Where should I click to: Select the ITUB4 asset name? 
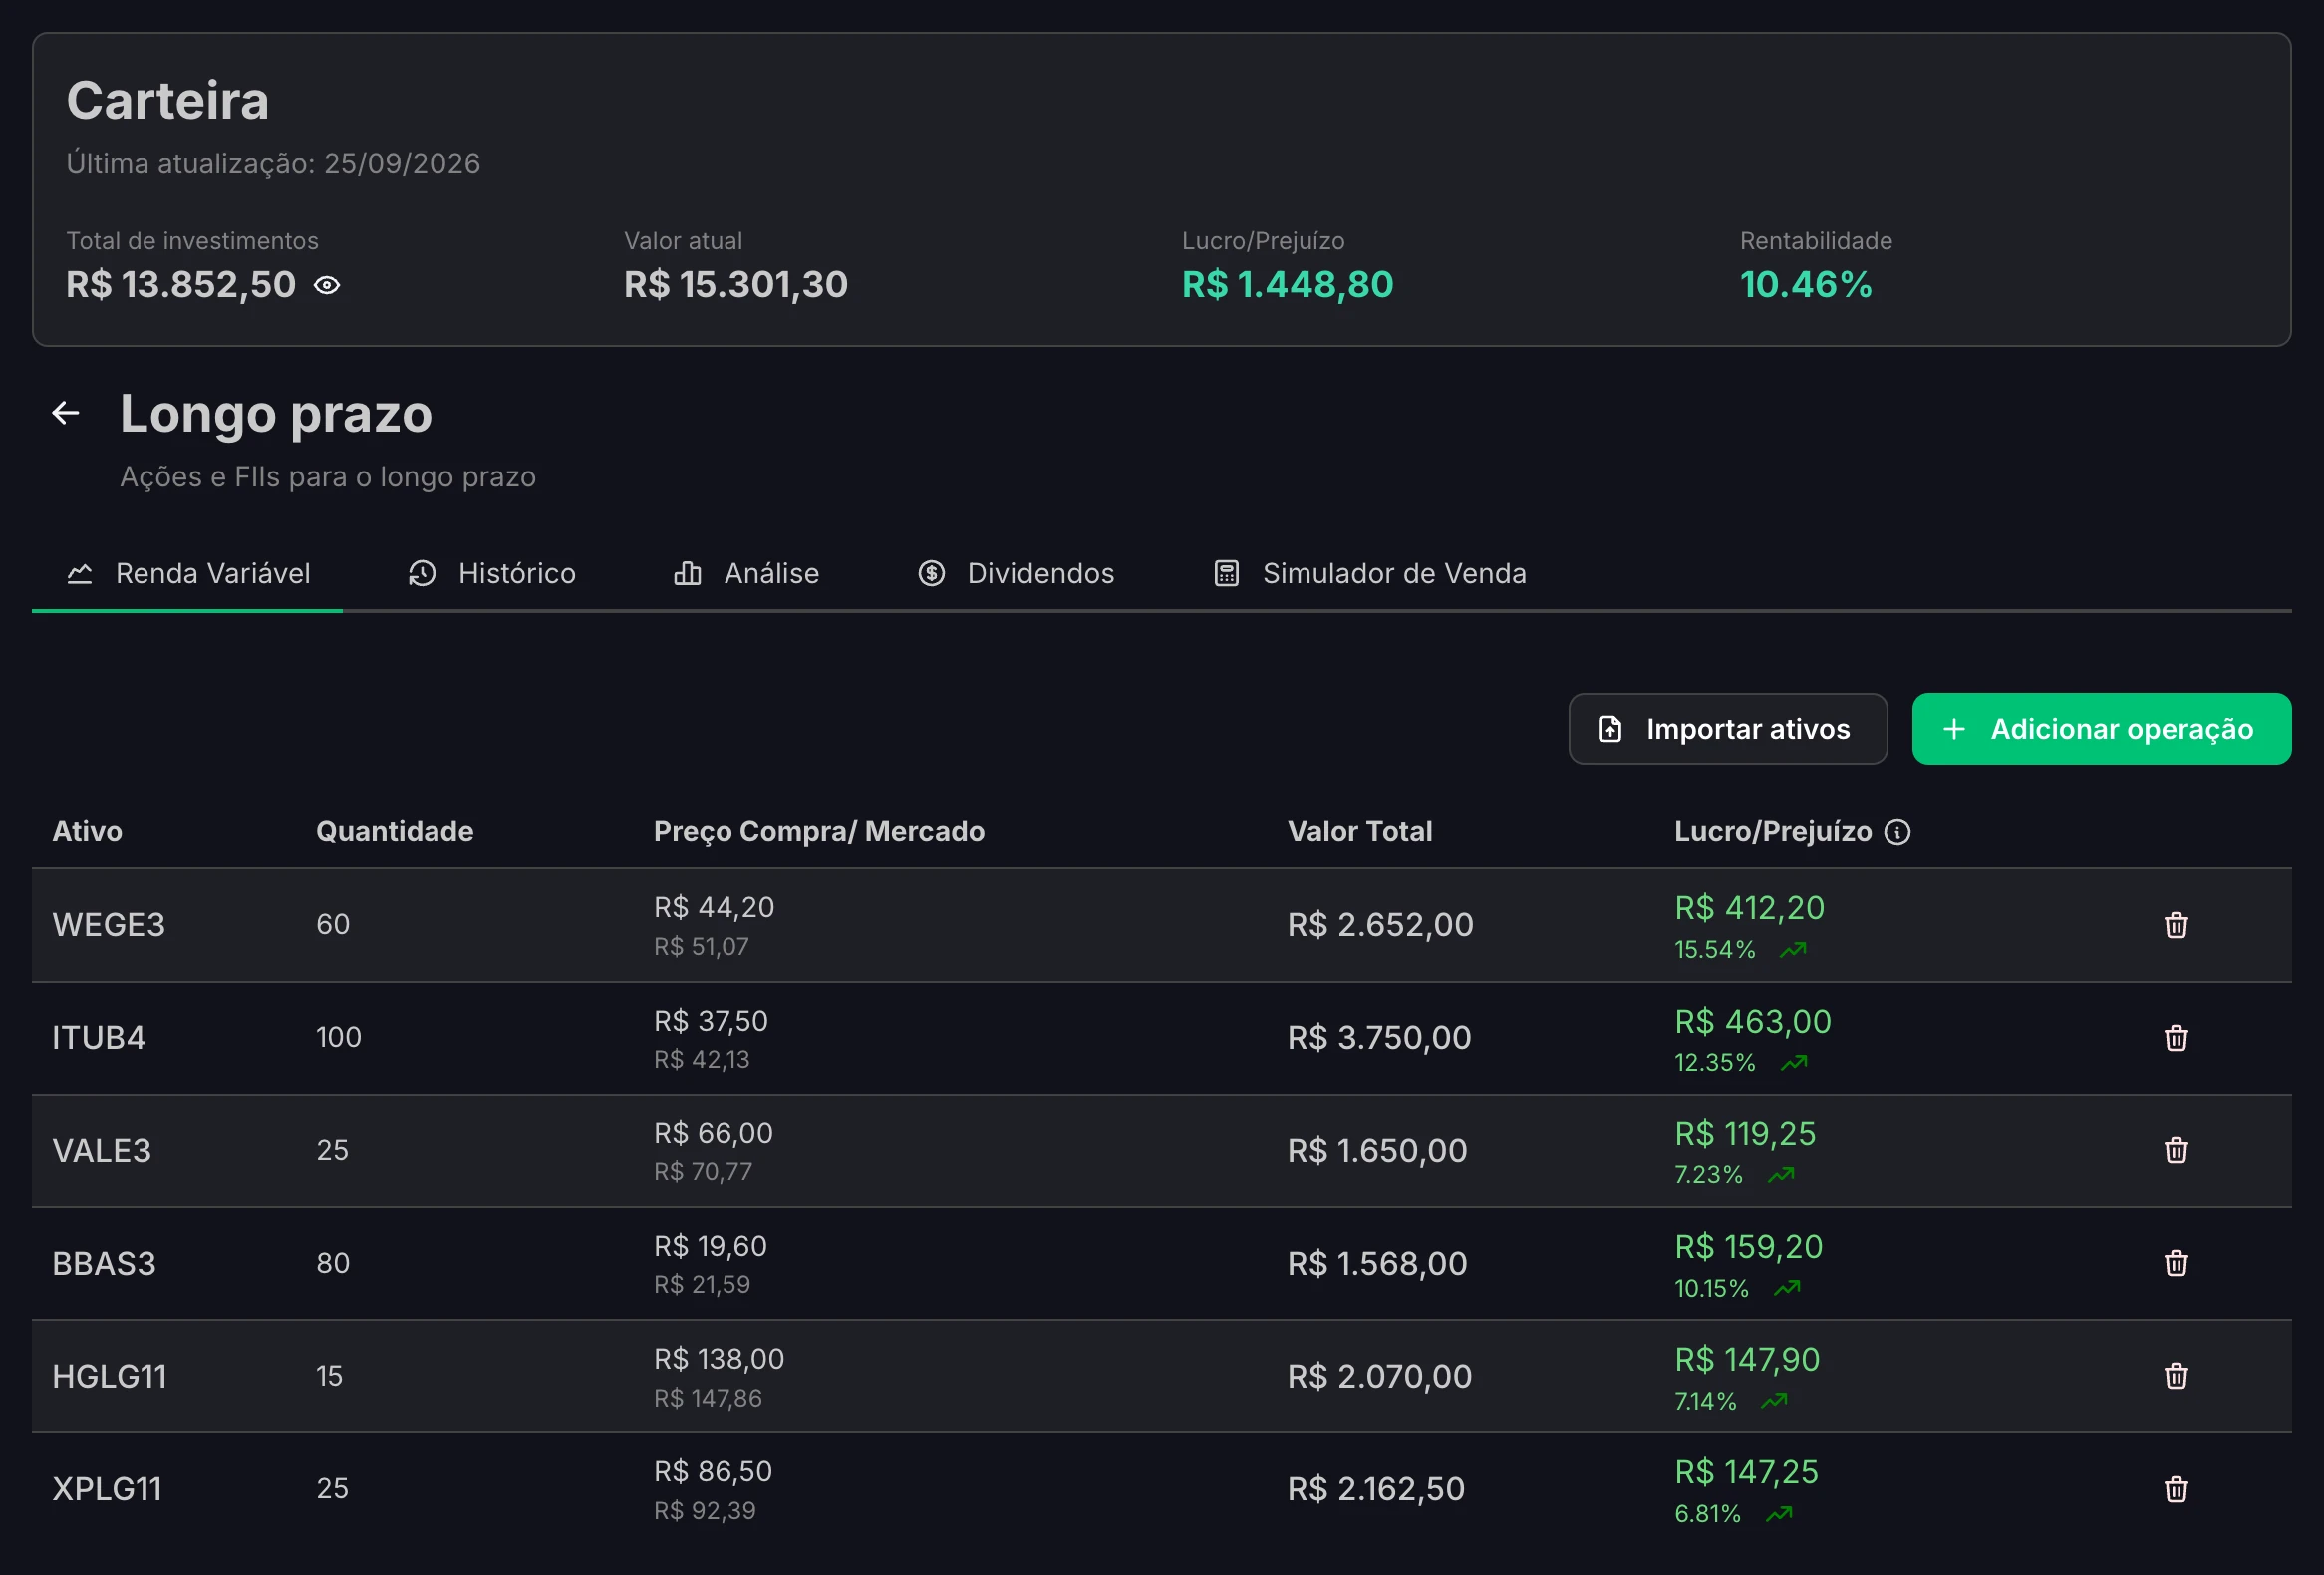point(99,1038)
